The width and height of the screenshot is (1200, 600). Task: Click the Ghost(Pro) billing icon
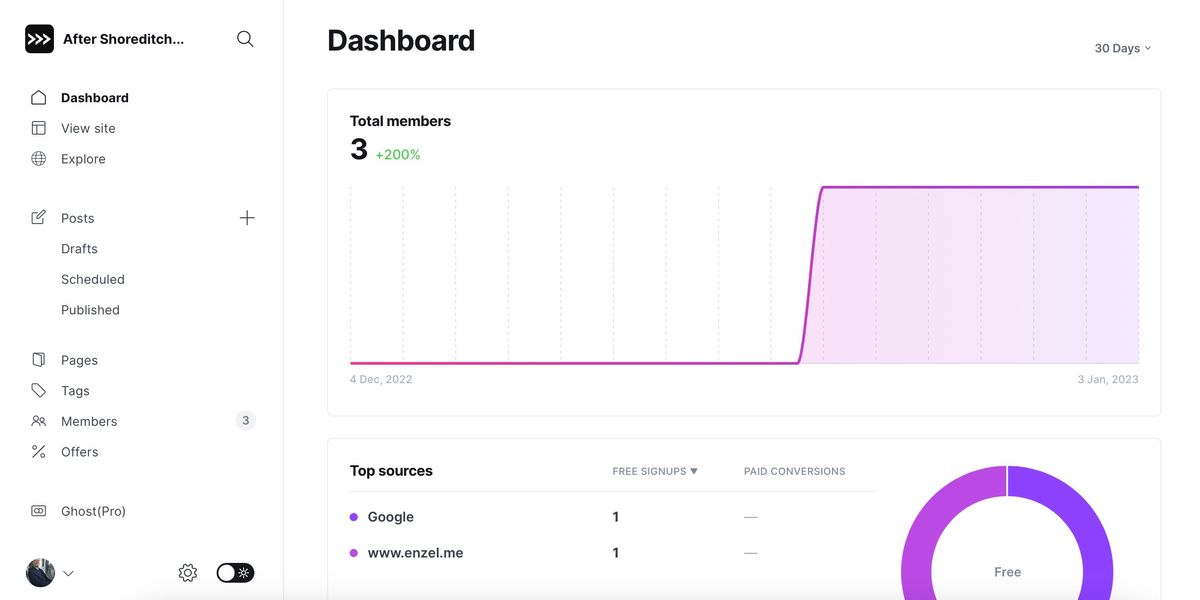pyautogui.click(x=39, y=511)
